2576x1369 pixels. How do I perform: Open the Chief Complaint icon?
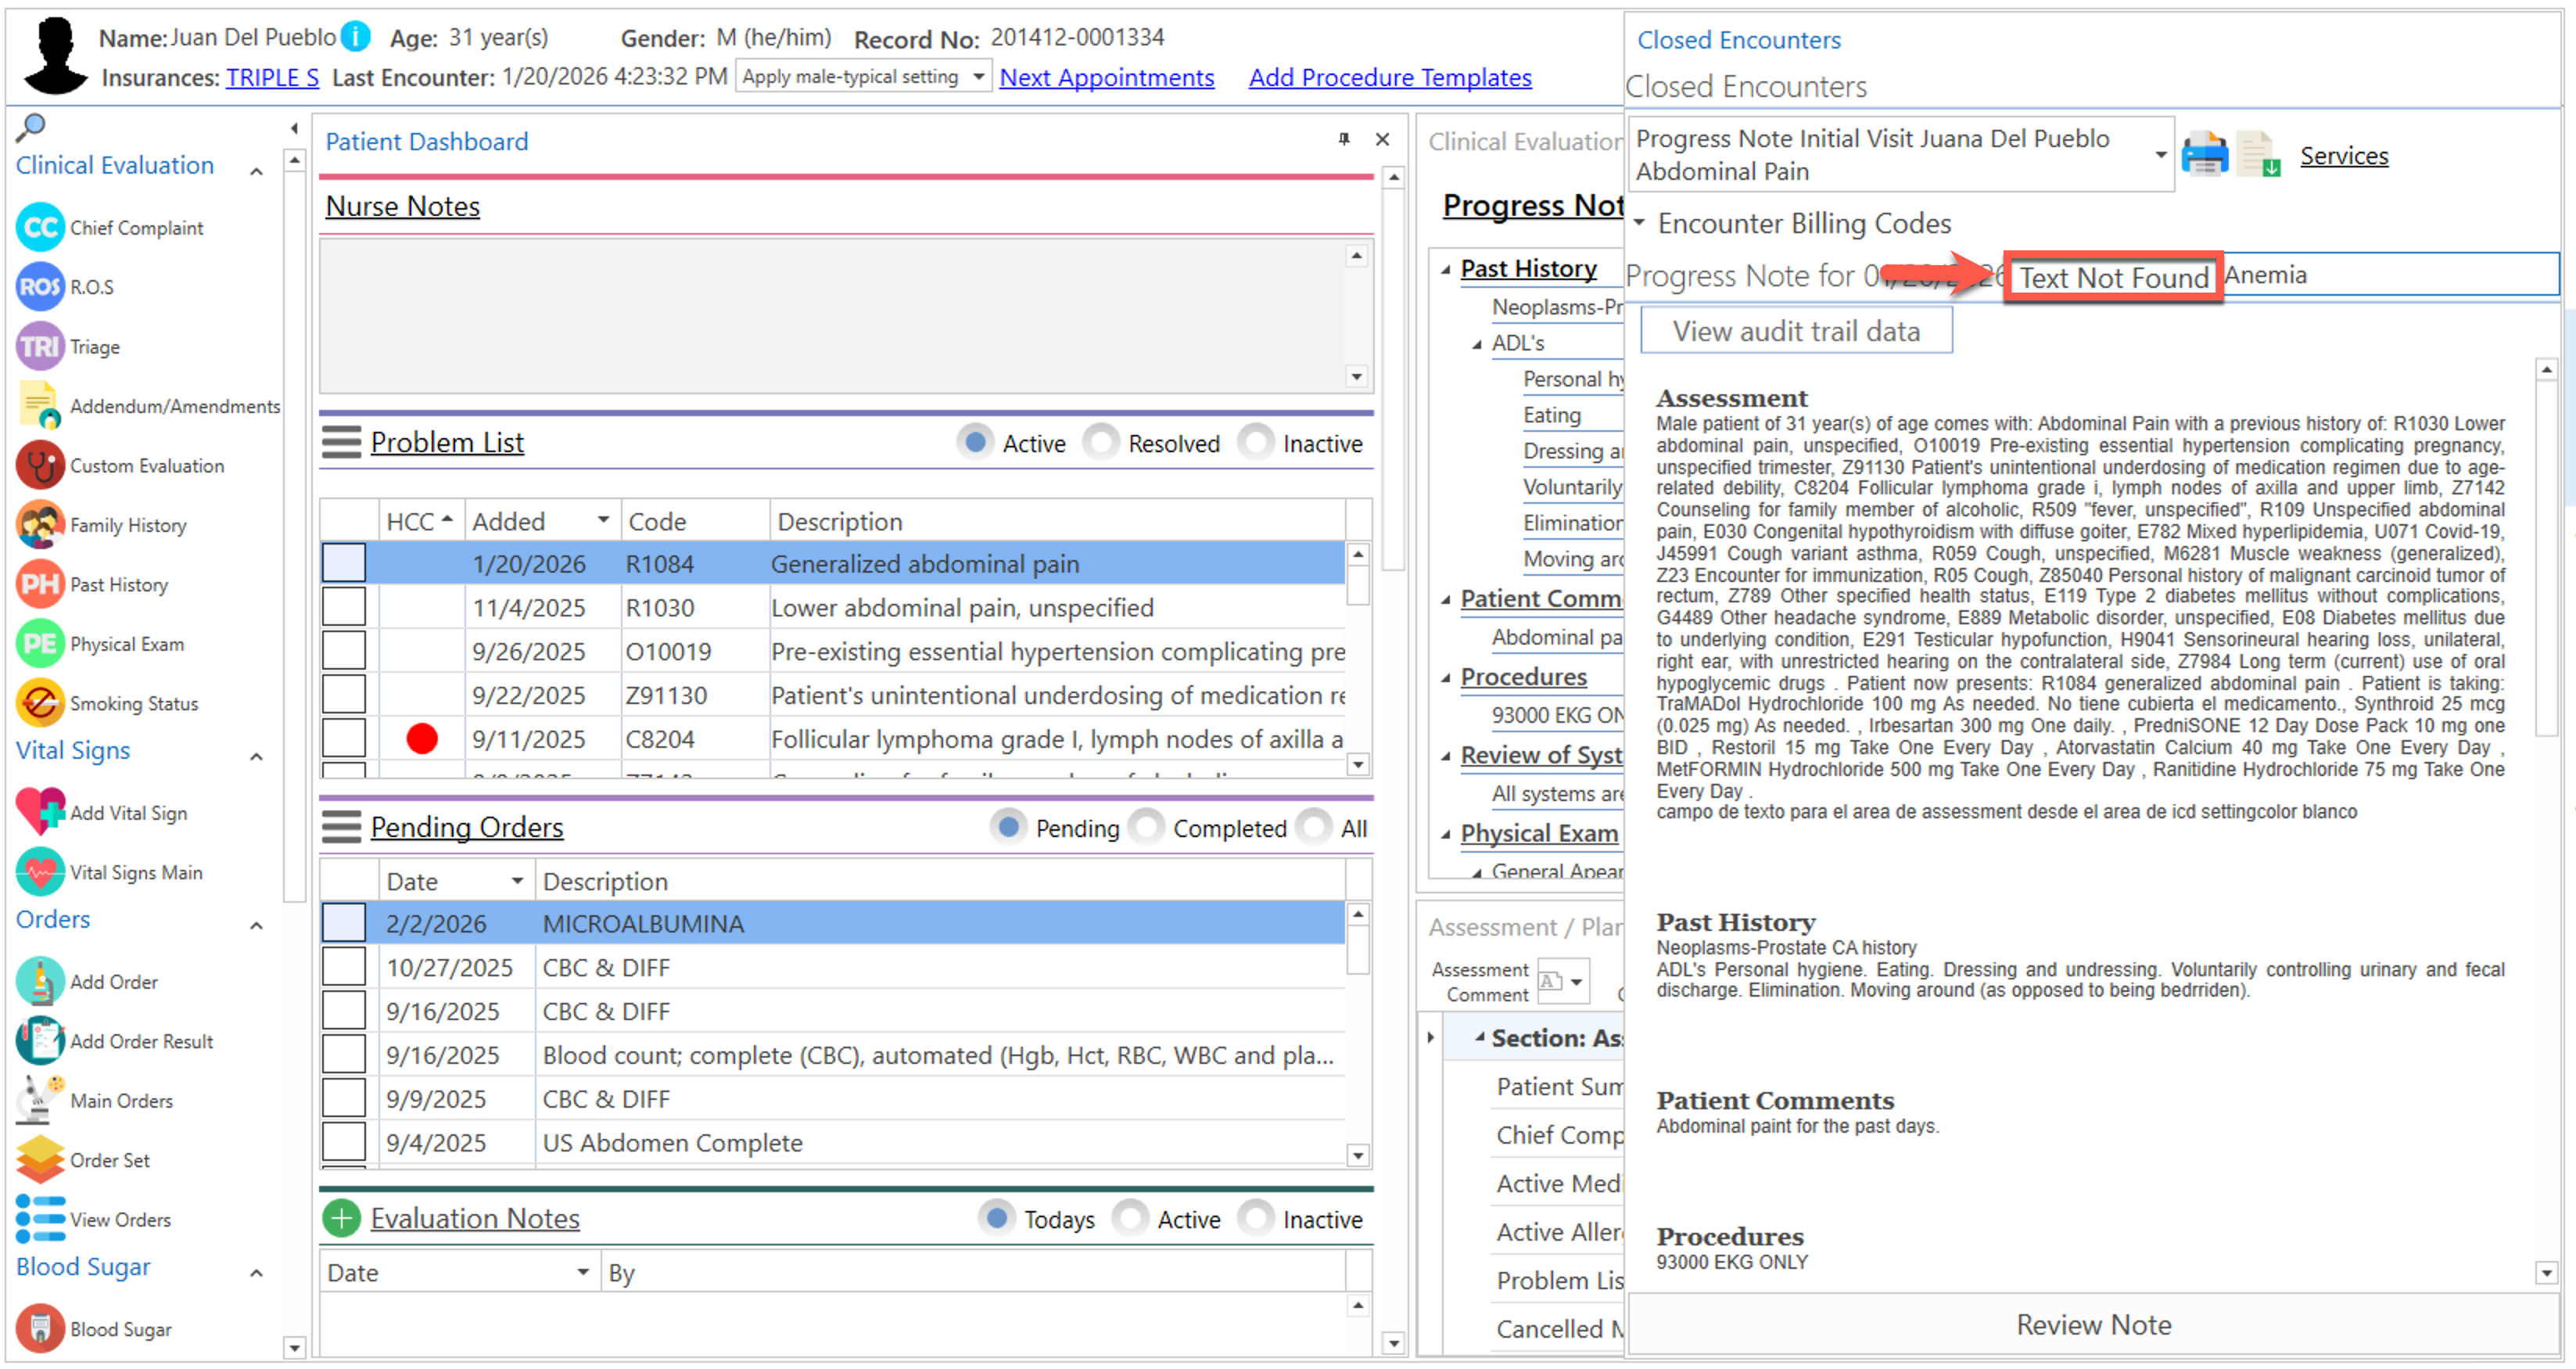point(40,228)
